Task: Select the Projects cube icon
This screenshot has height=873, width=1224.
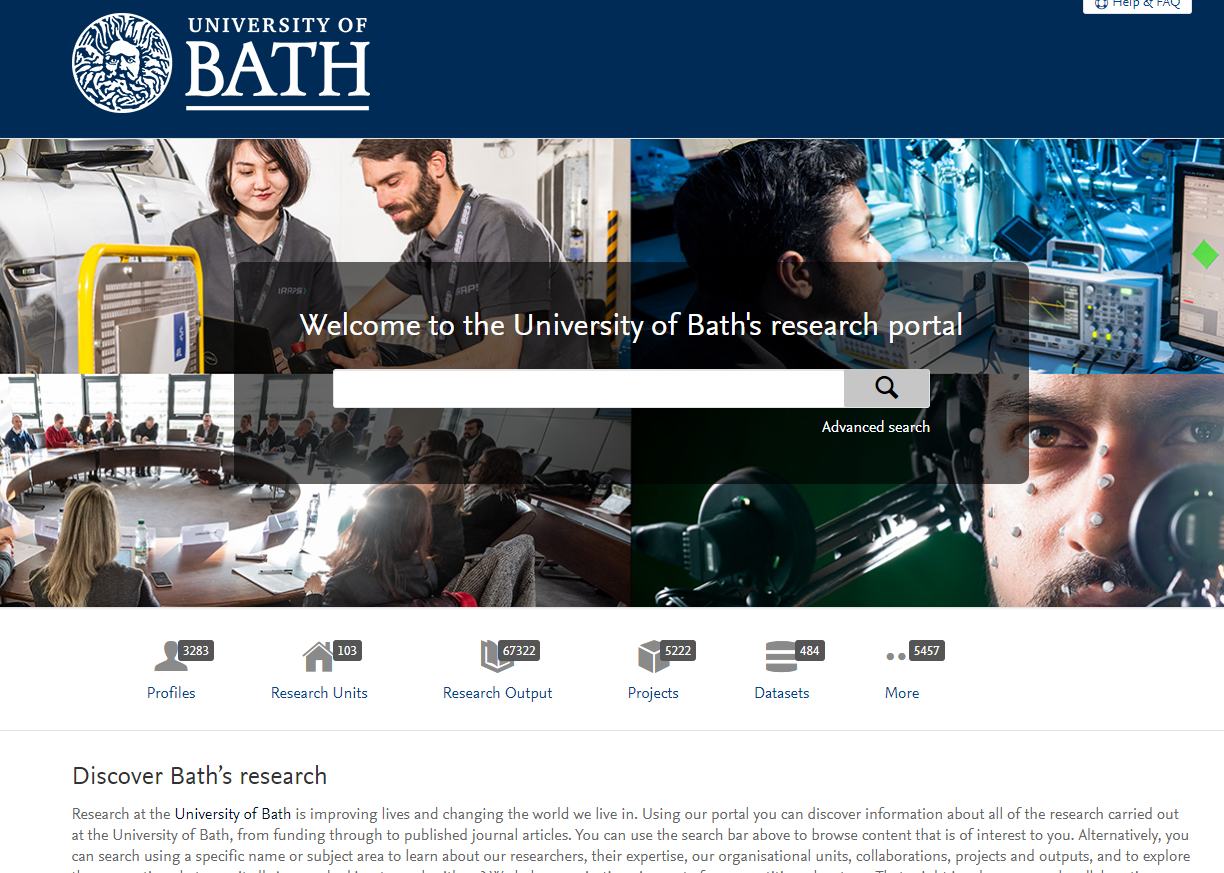Action: (652, 656)
